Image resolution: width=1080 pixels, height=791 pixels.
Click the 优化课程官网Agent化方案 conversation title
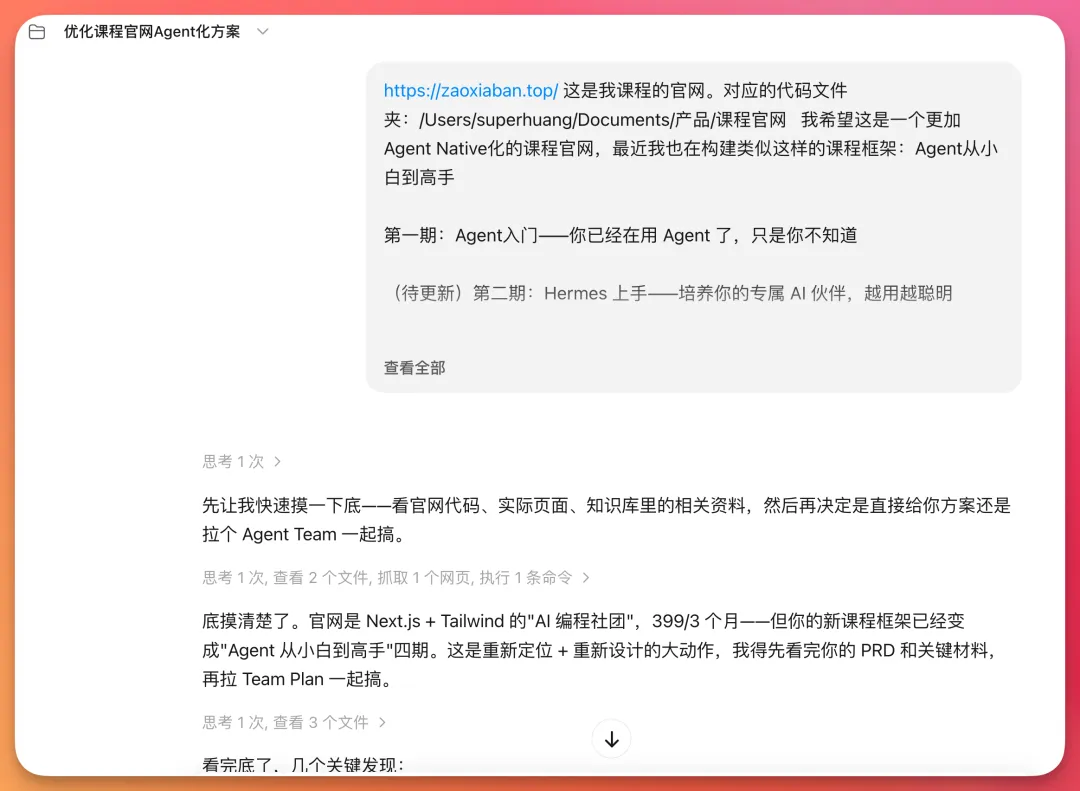[152, 32]
